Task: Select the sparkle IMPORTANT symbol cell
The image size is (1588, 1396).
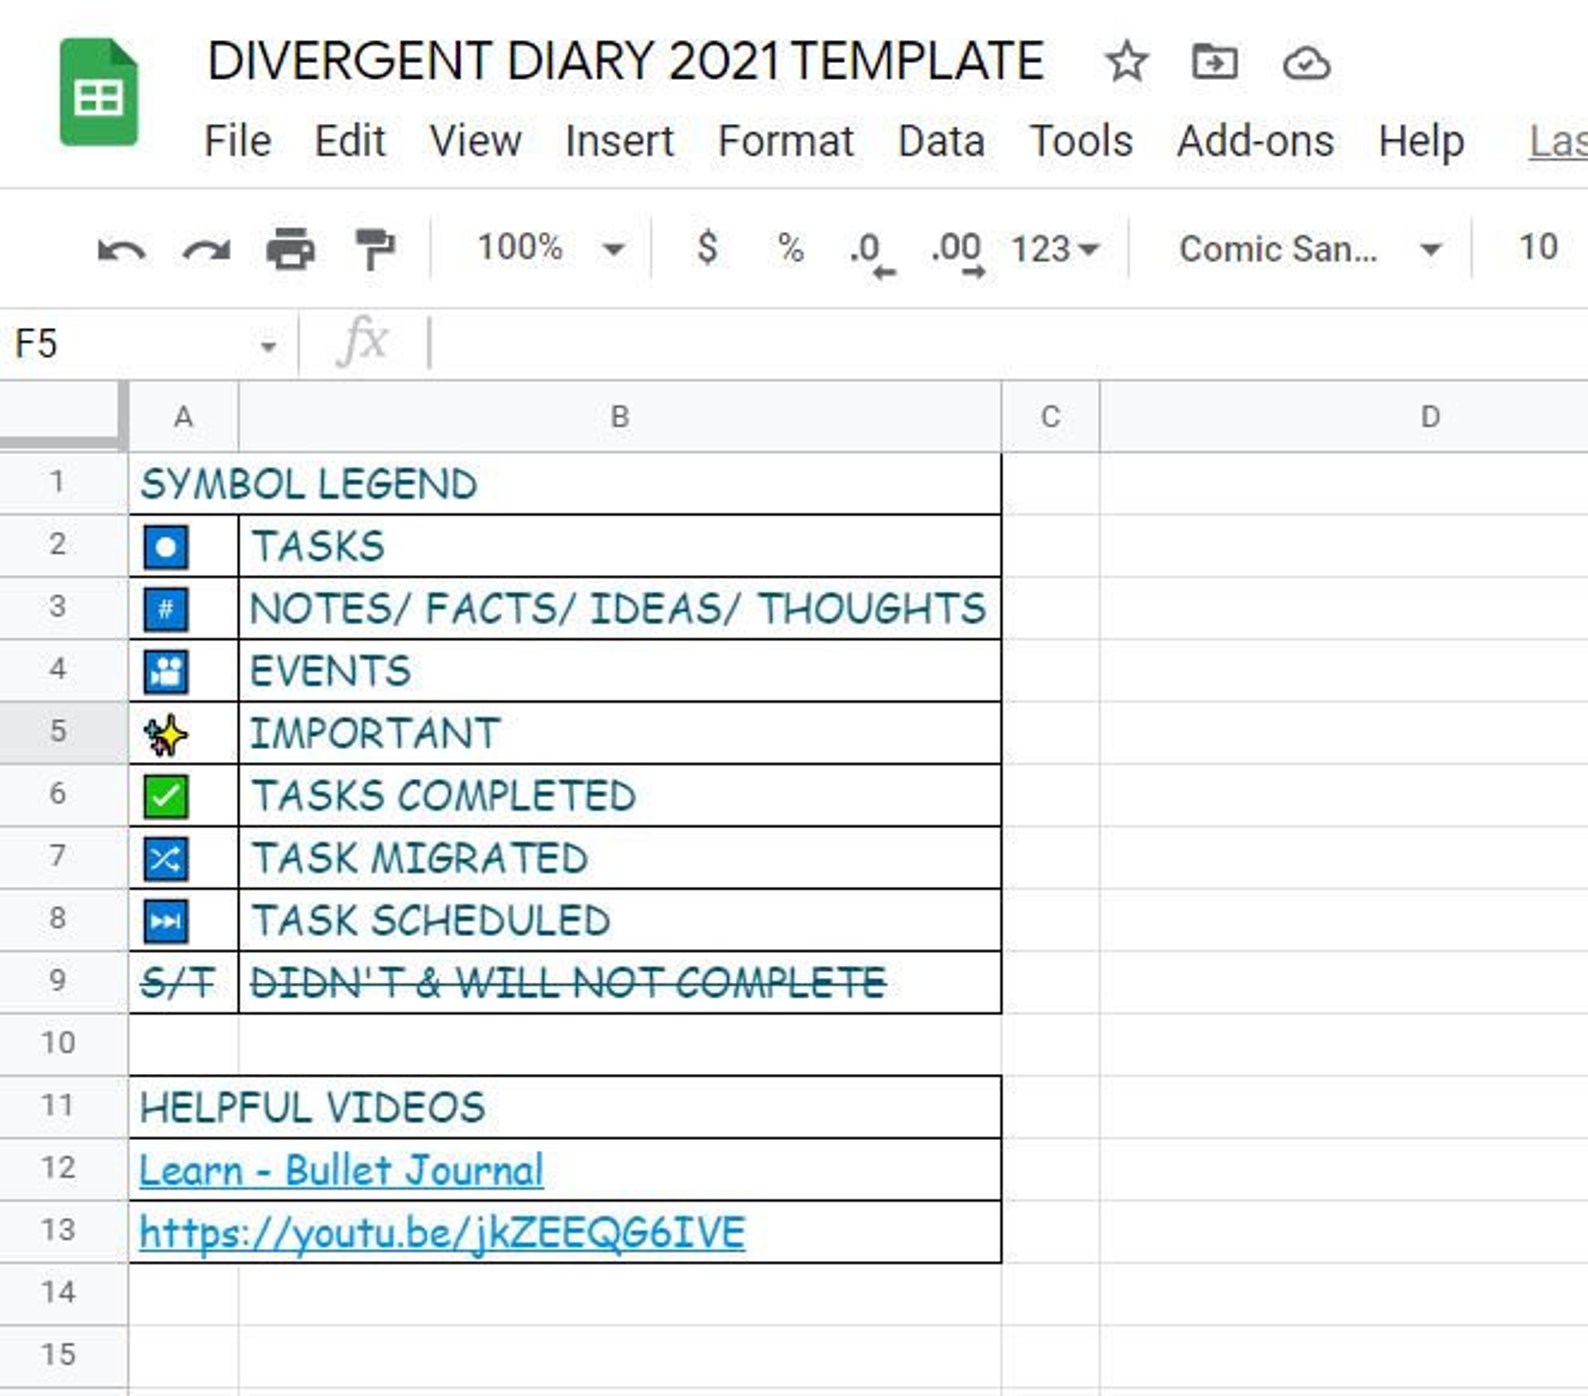Action: (x=184, y=734)
